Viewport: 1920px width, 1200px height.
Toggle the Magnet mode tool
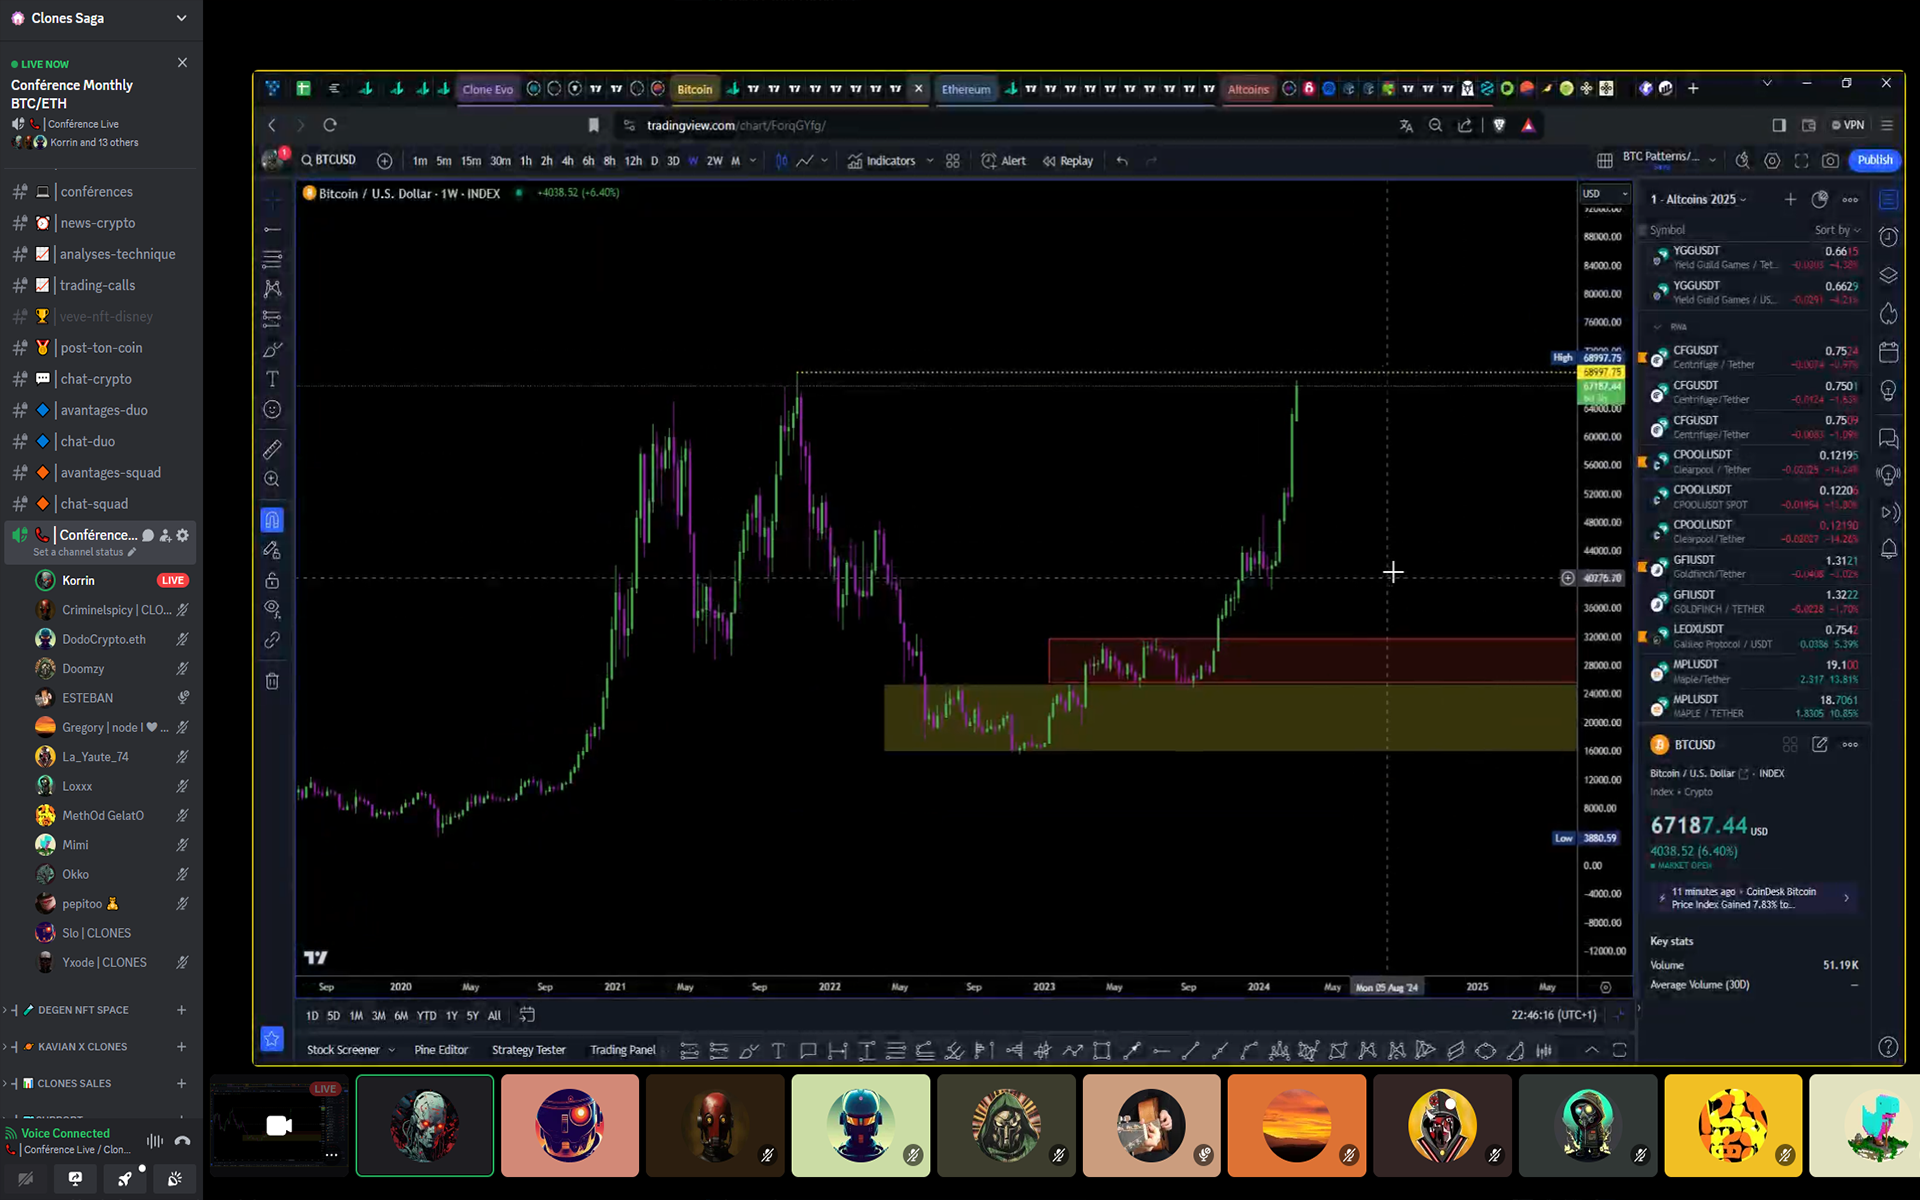pos(272,520)
